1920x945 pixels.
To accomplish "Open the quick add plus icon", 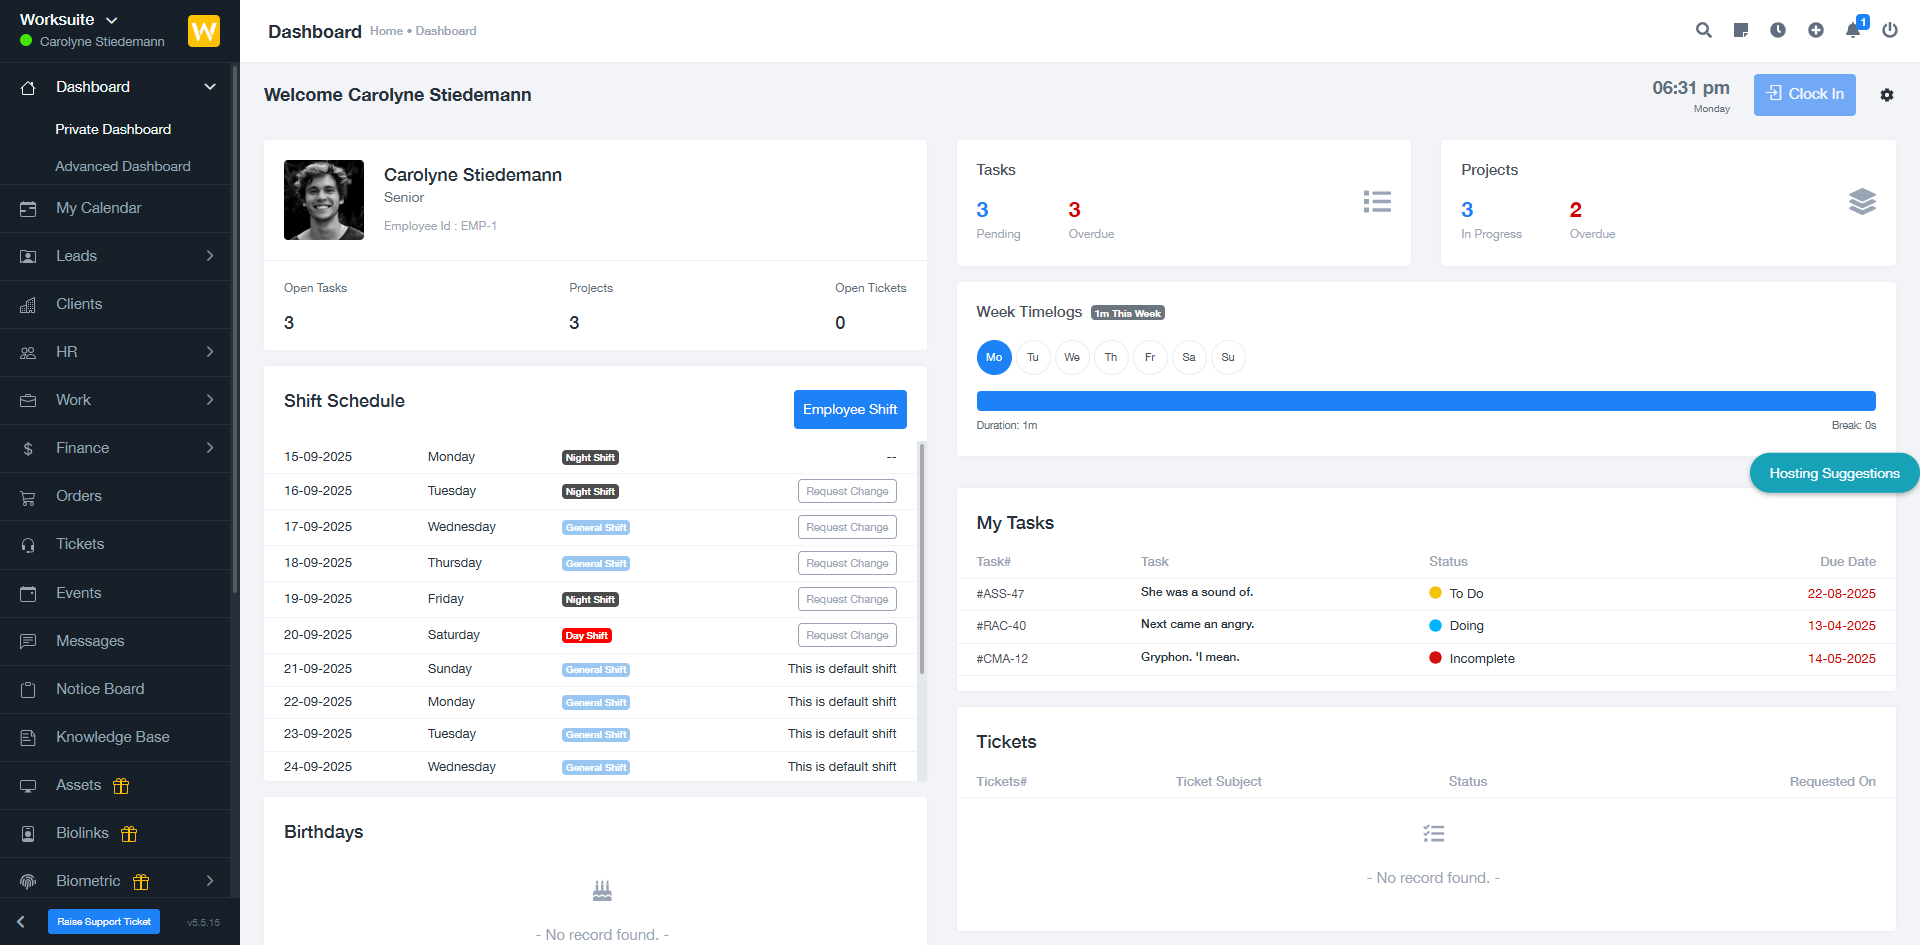I will click(x=1816, y=30).
